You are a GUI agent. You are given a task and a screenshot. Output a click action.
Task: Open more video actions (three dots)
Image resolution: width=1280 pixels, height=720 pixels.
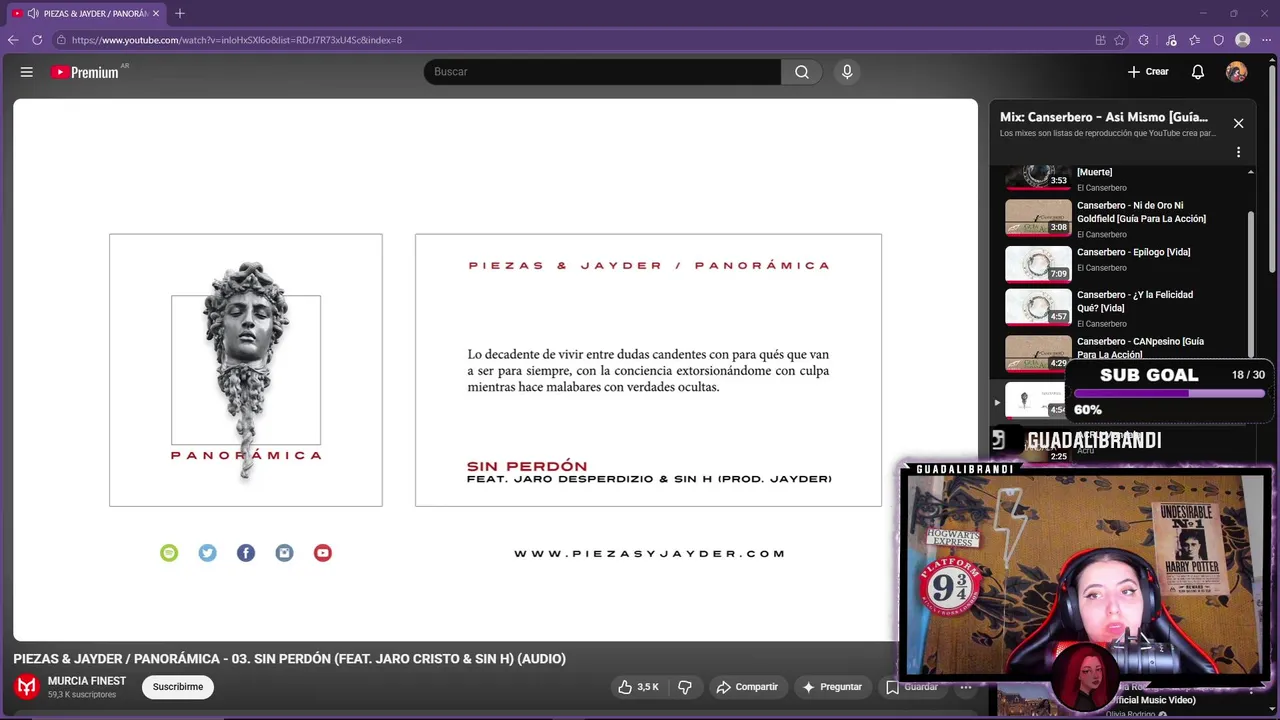(x=965, y=687)
